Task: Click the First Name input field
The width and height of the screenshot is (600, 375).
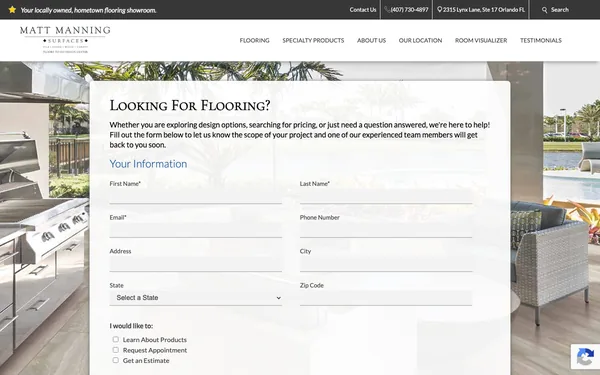Action: (196, 196)
